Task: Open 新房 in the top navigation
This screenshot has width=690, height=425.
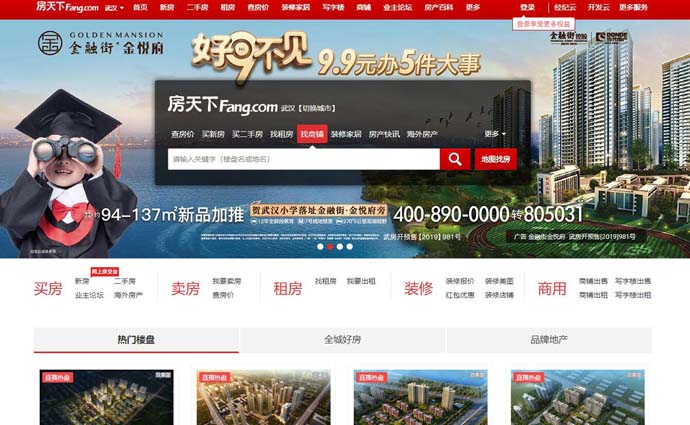Action: pos(167,7)
